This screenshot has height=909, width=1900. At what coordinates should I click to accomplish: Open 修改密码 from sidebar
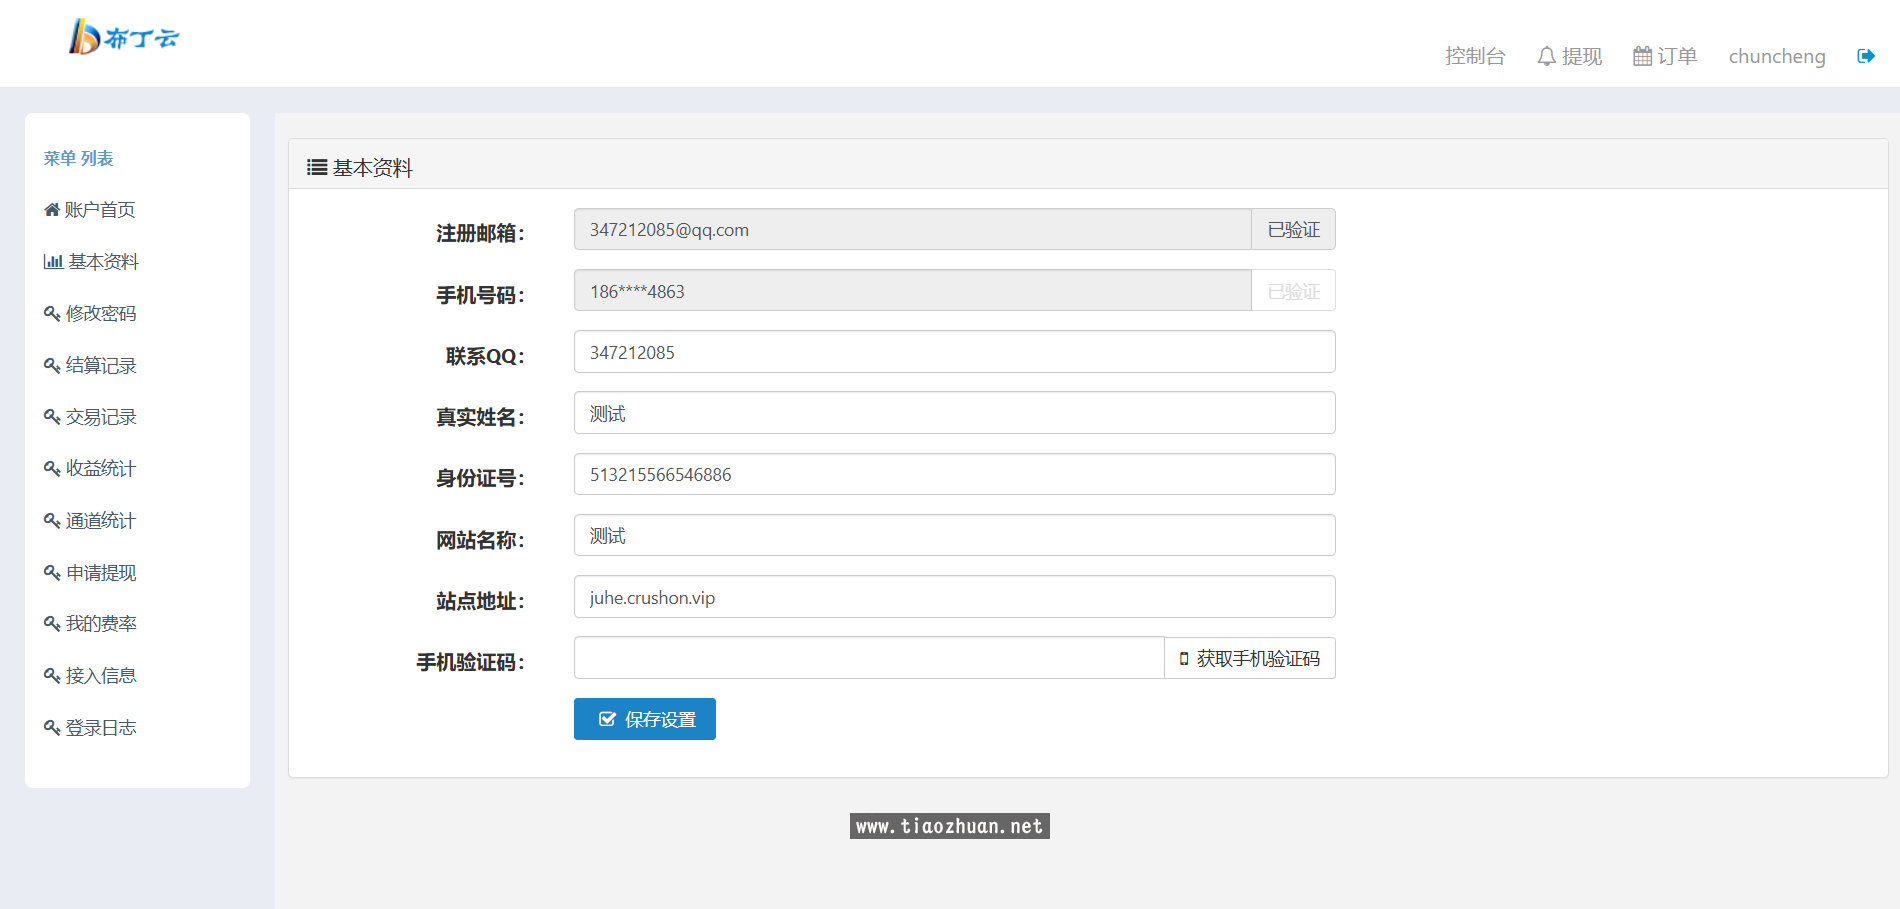[x=90, y=314]
